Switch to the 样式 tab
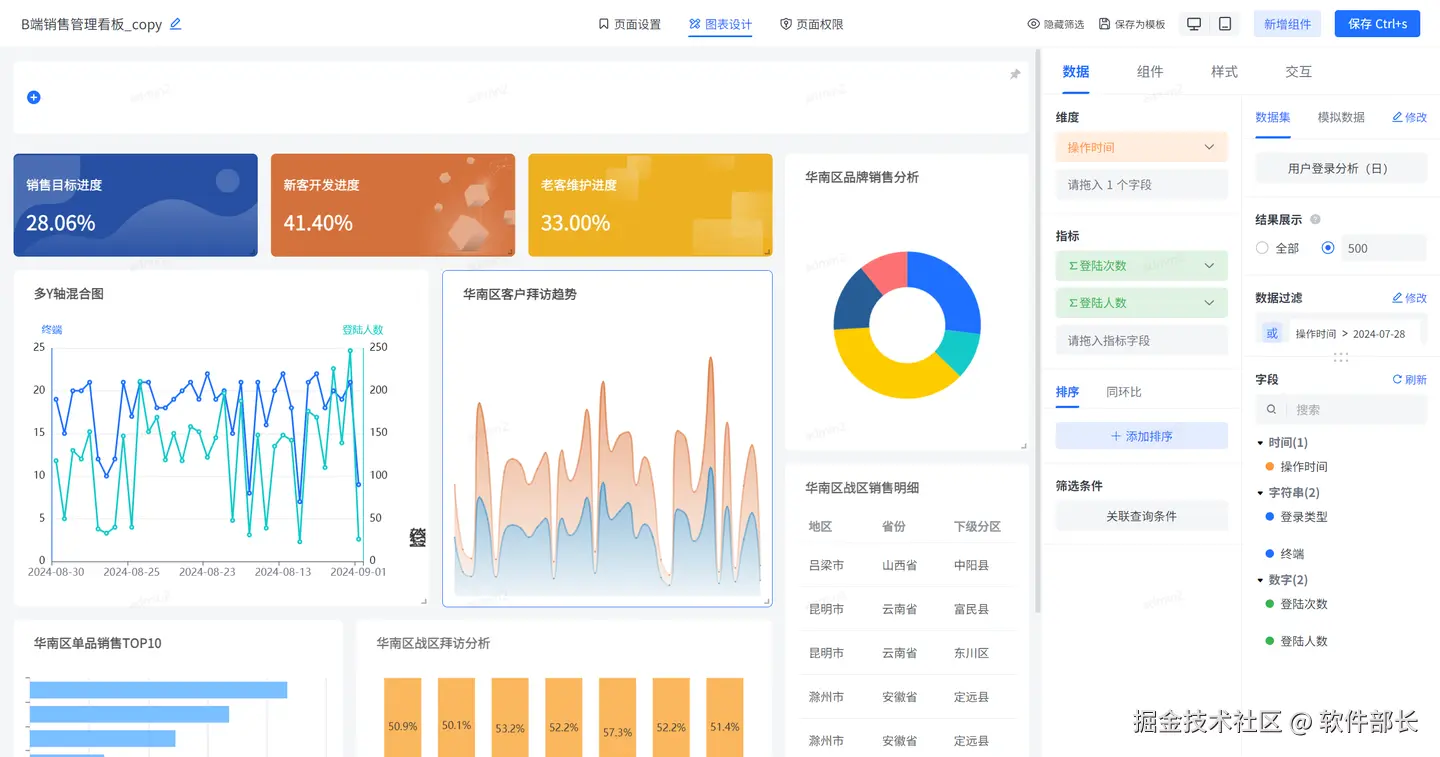This screenshot has width=1440, height=757. 1224,72
